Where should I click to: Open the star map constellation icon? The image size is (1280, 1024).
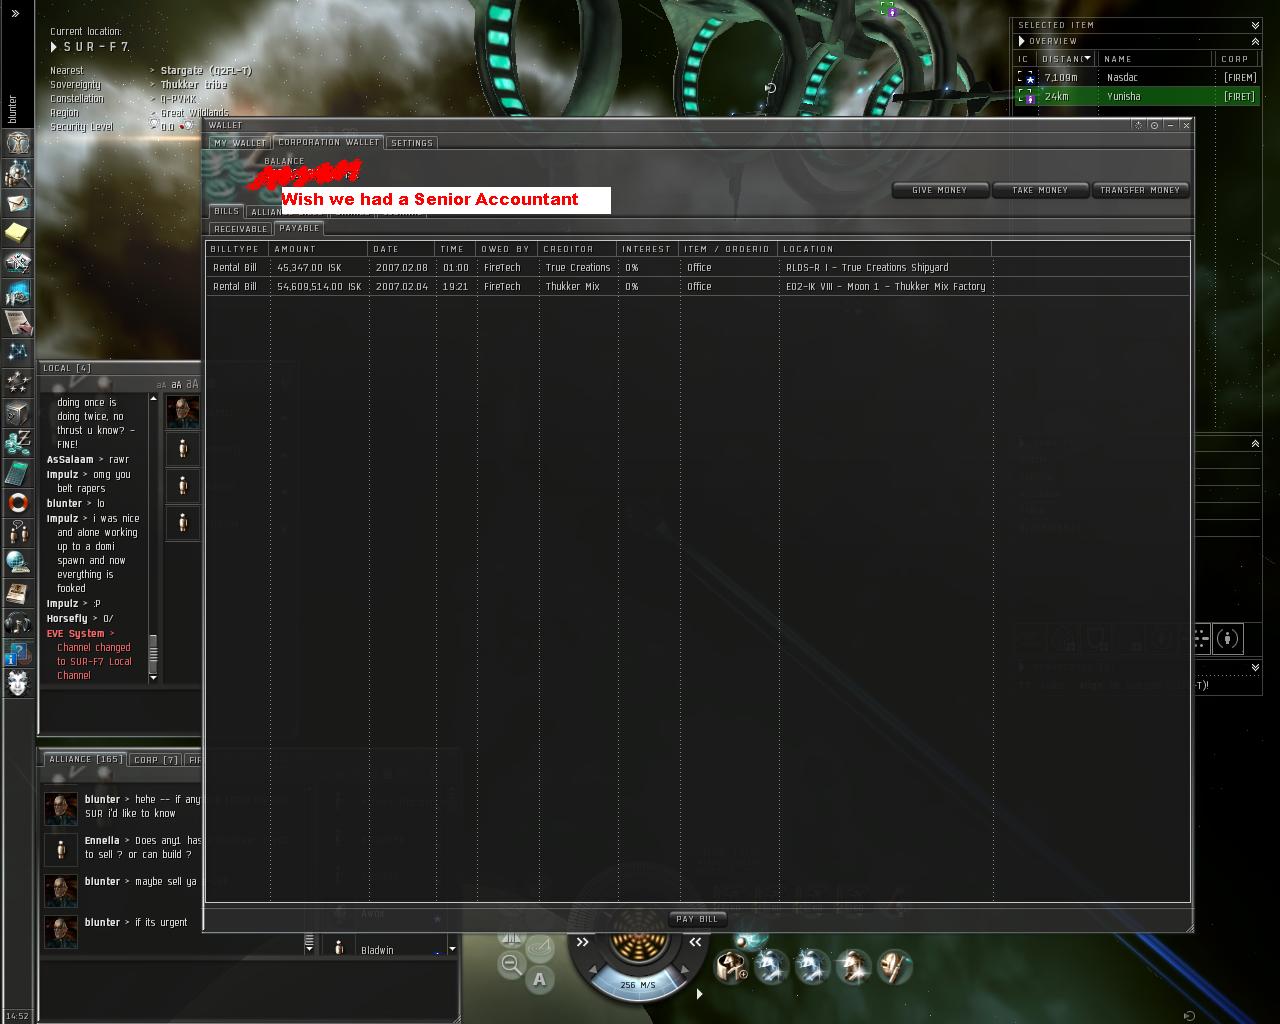(x=18, y=352)
